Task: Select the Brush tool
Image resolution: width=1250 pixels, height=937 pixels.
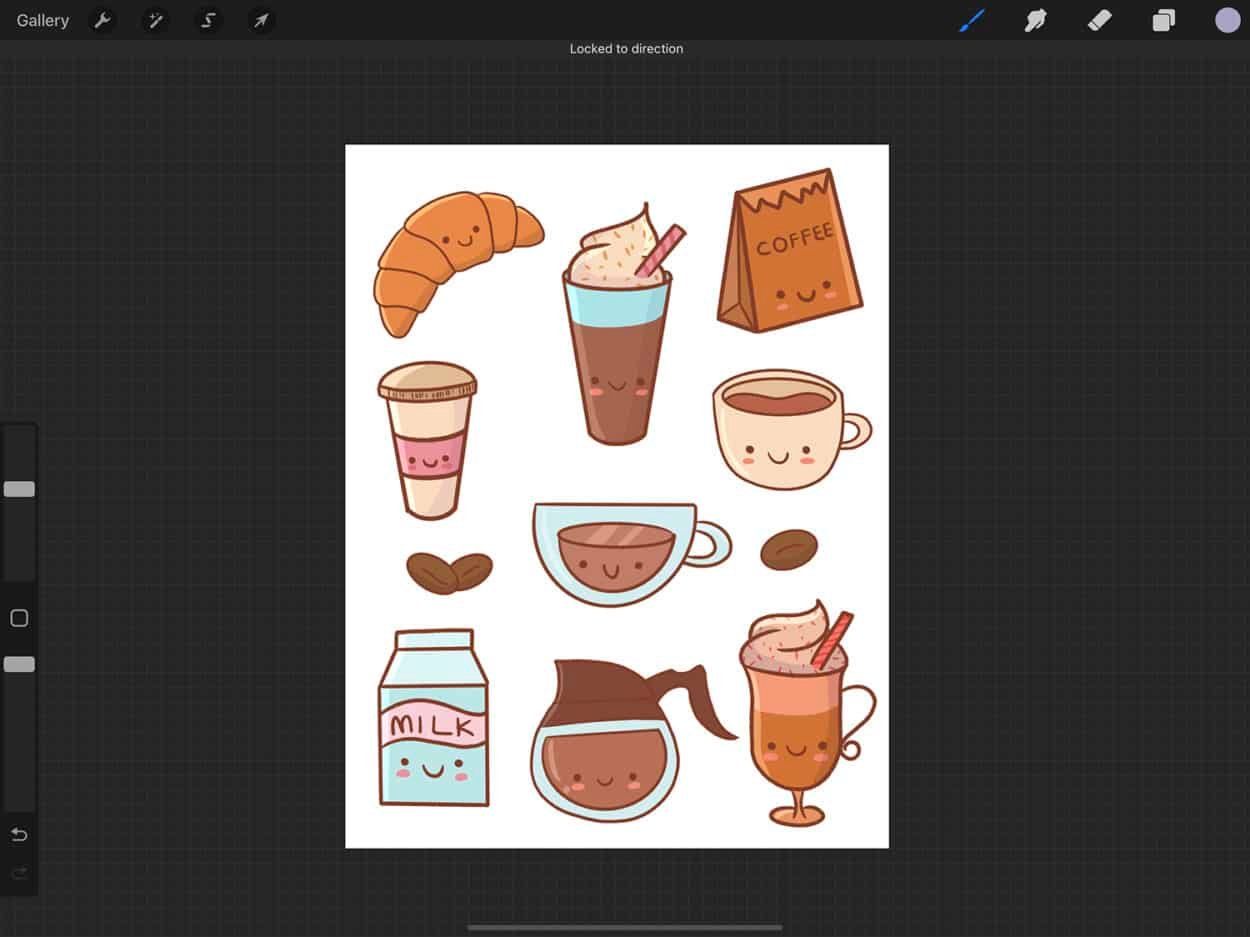Action: coord(972,20)
